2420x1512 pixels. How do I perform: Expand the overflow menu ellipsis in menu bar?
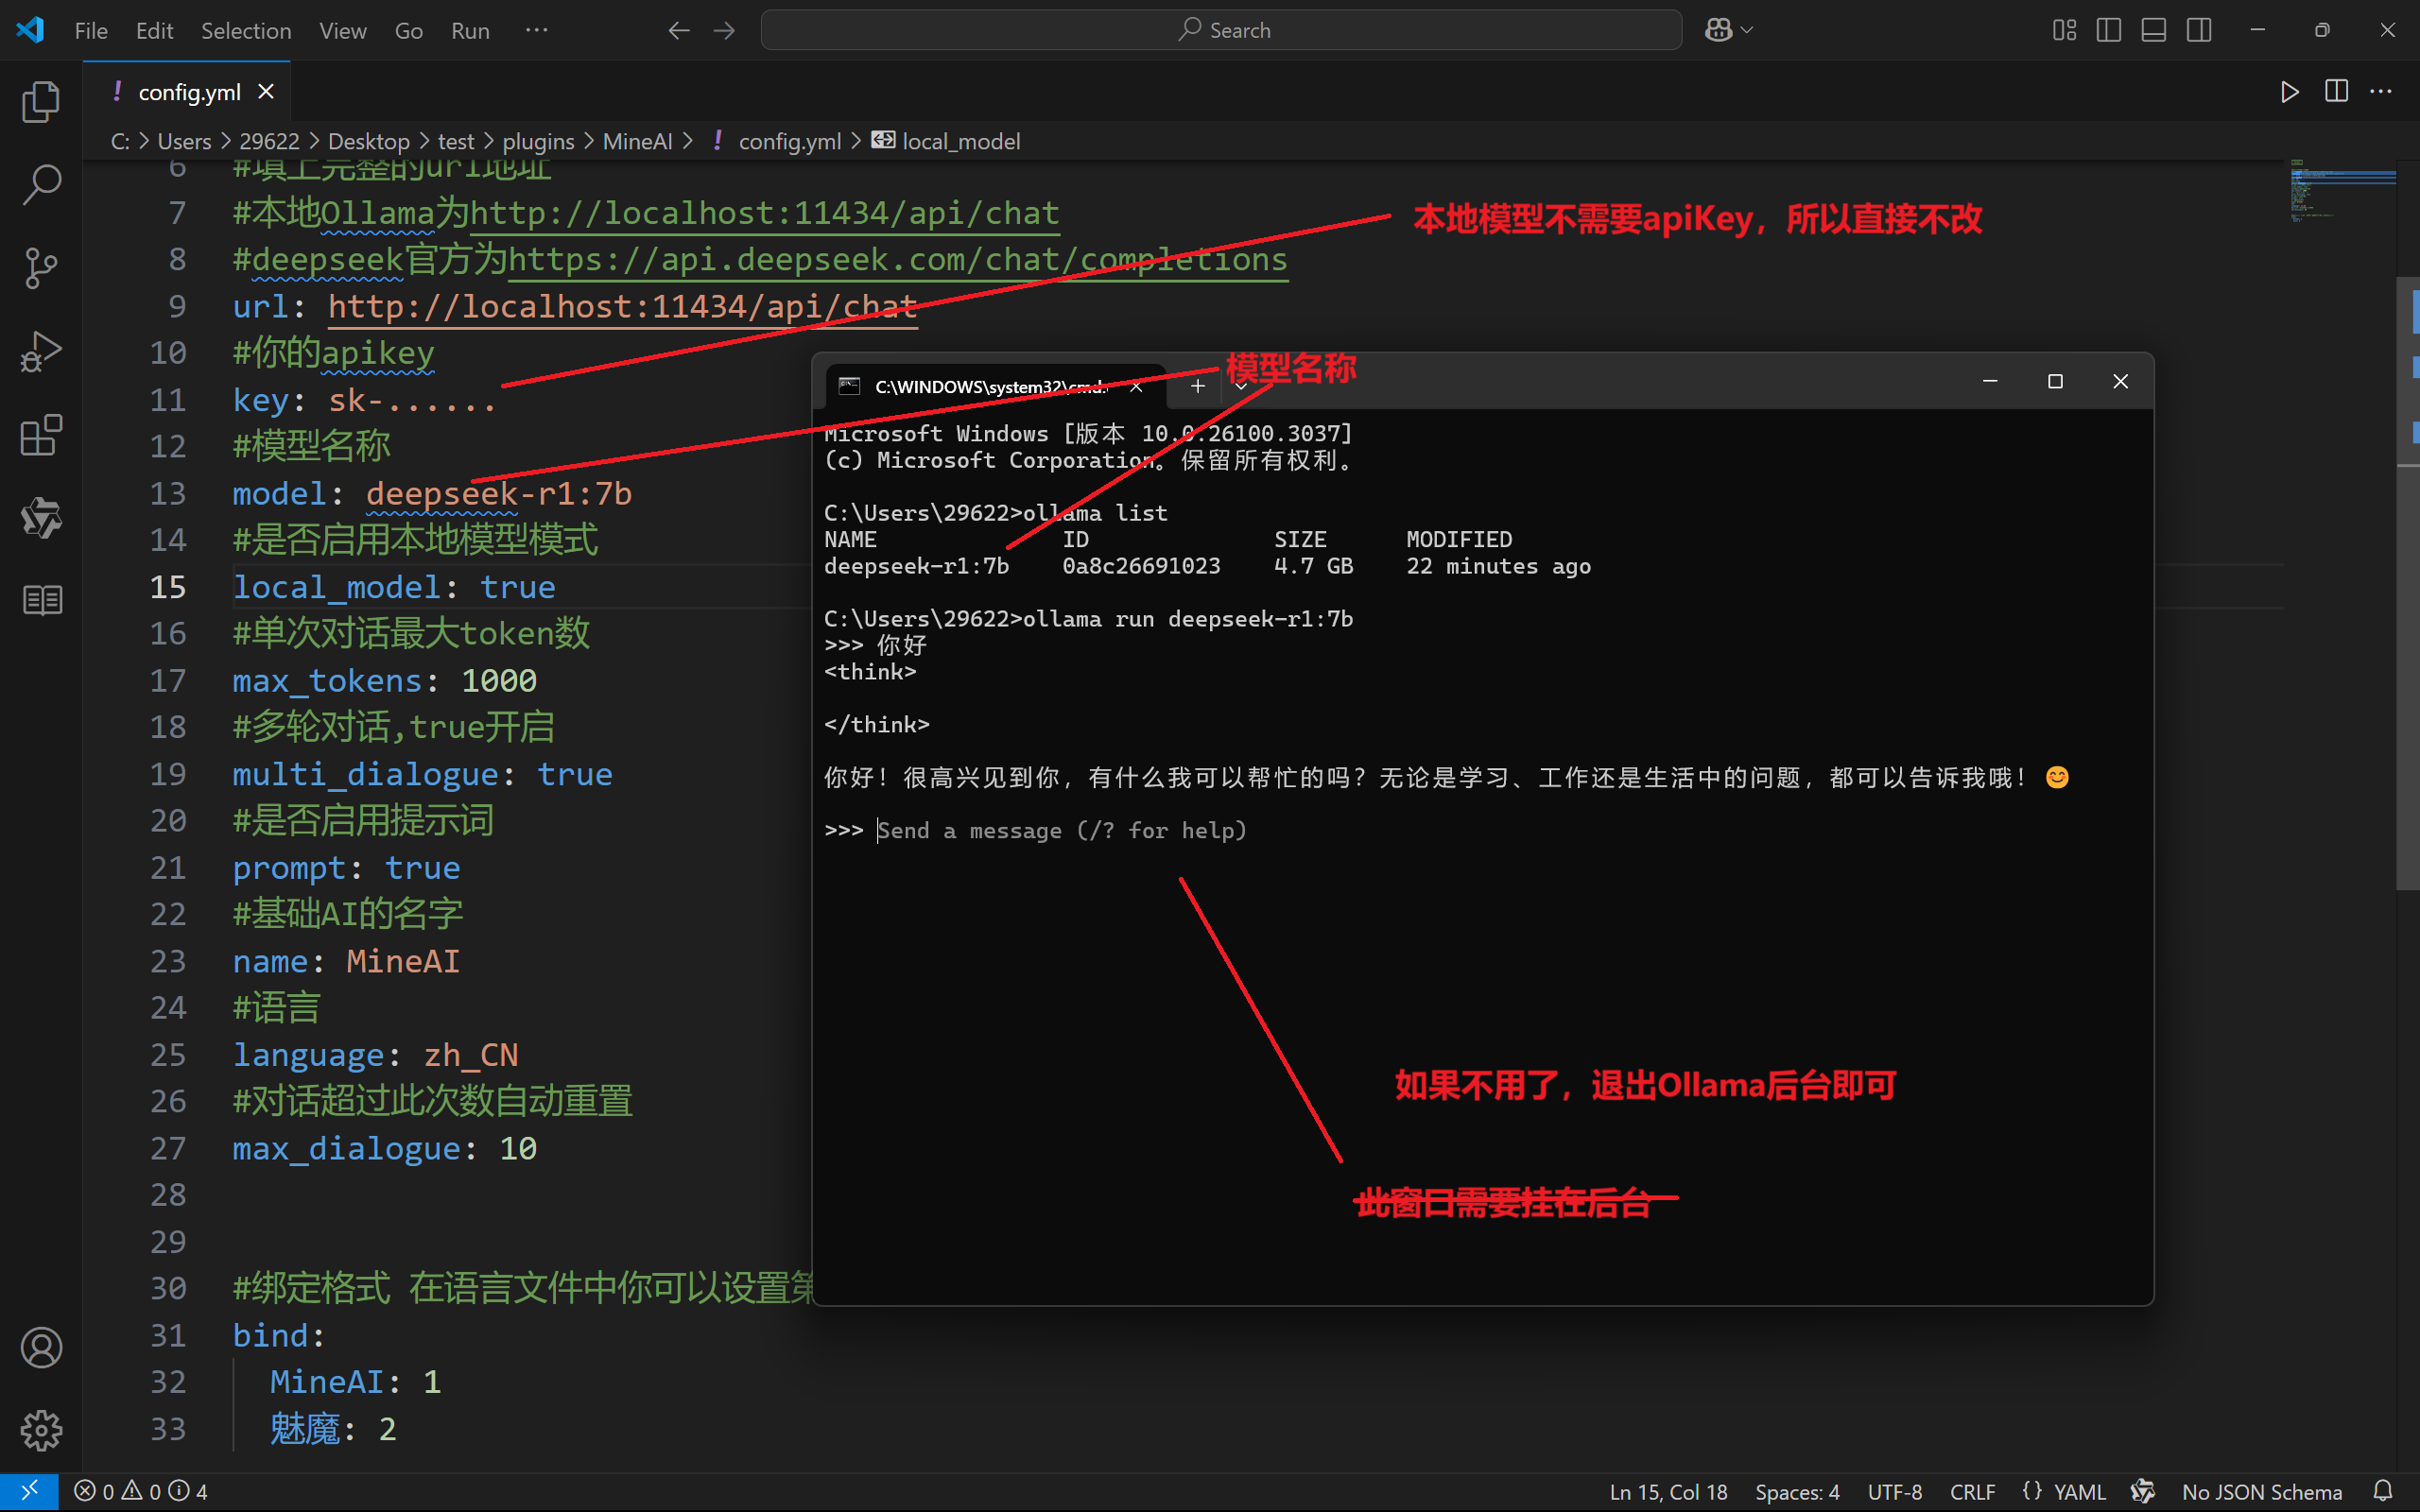537,31
